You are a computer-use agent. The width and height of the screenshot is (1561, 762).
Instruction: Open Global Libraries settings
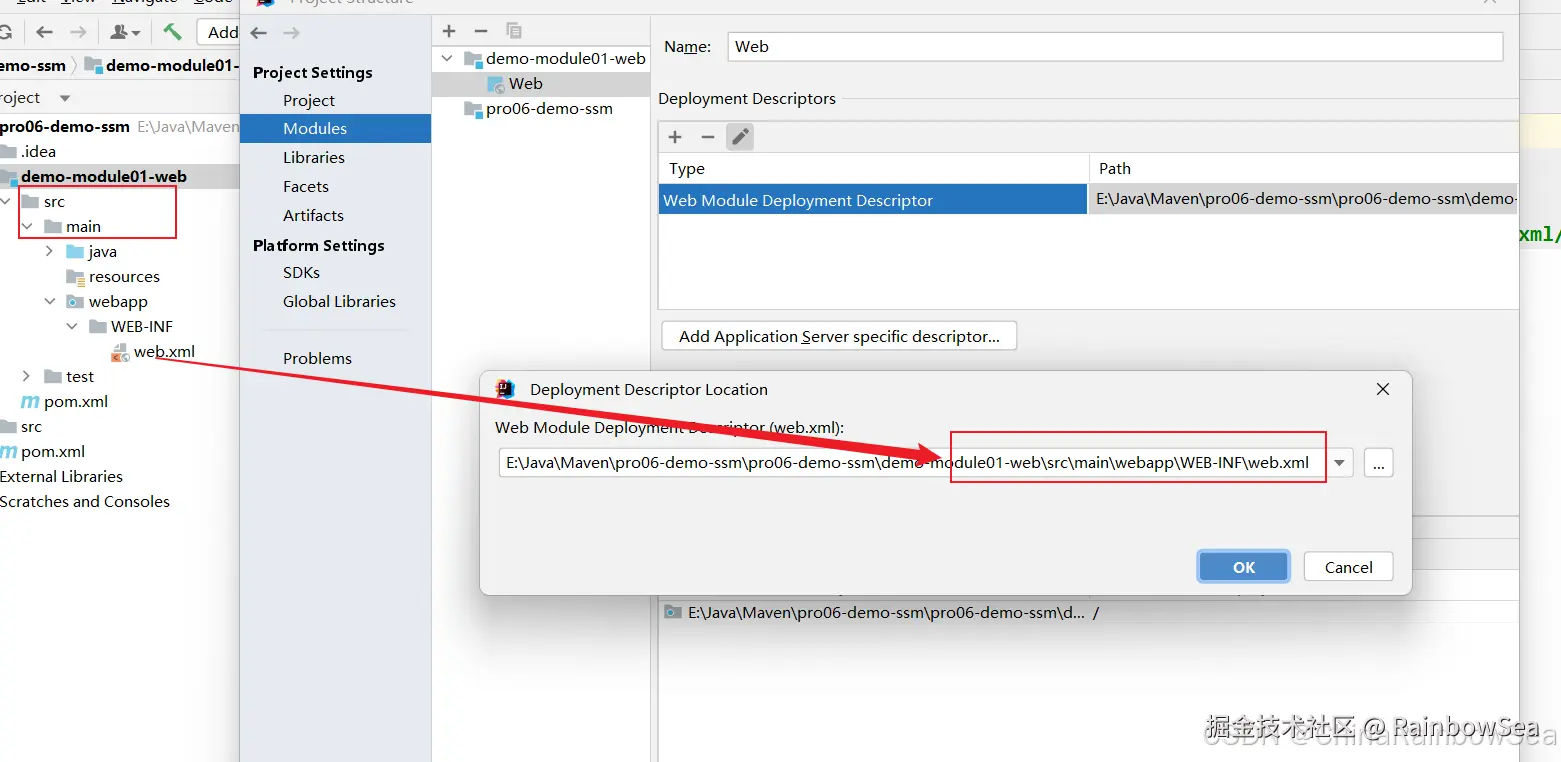point(339,301)
